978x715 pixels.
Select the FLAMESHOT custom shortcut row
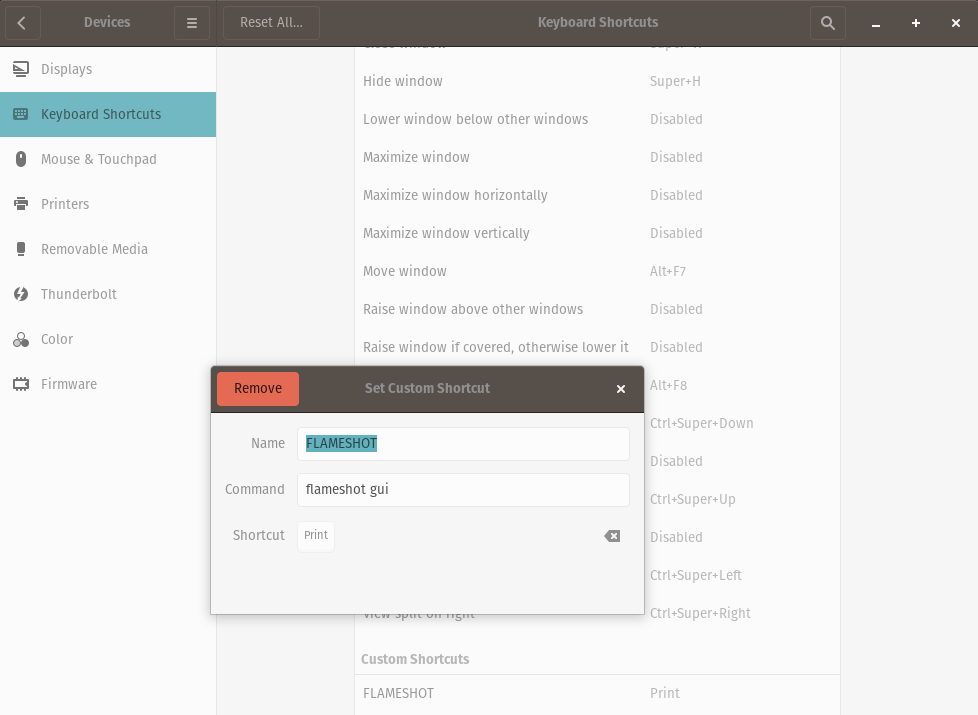598,693
